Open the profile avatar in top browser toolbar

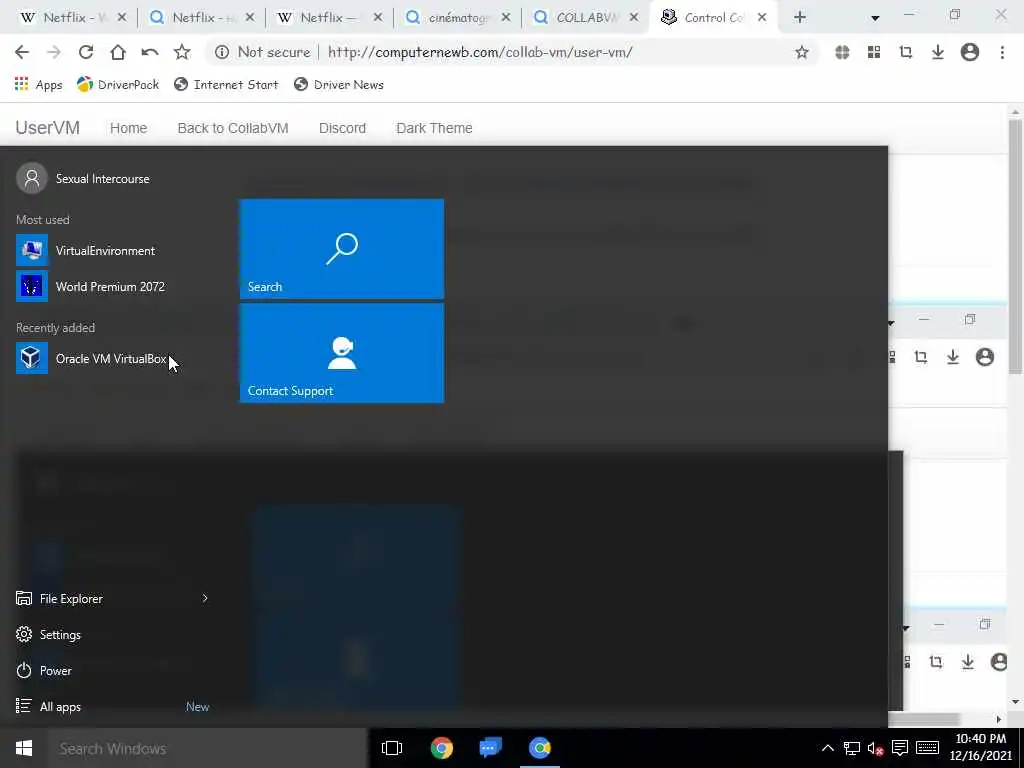click(970, 52)
